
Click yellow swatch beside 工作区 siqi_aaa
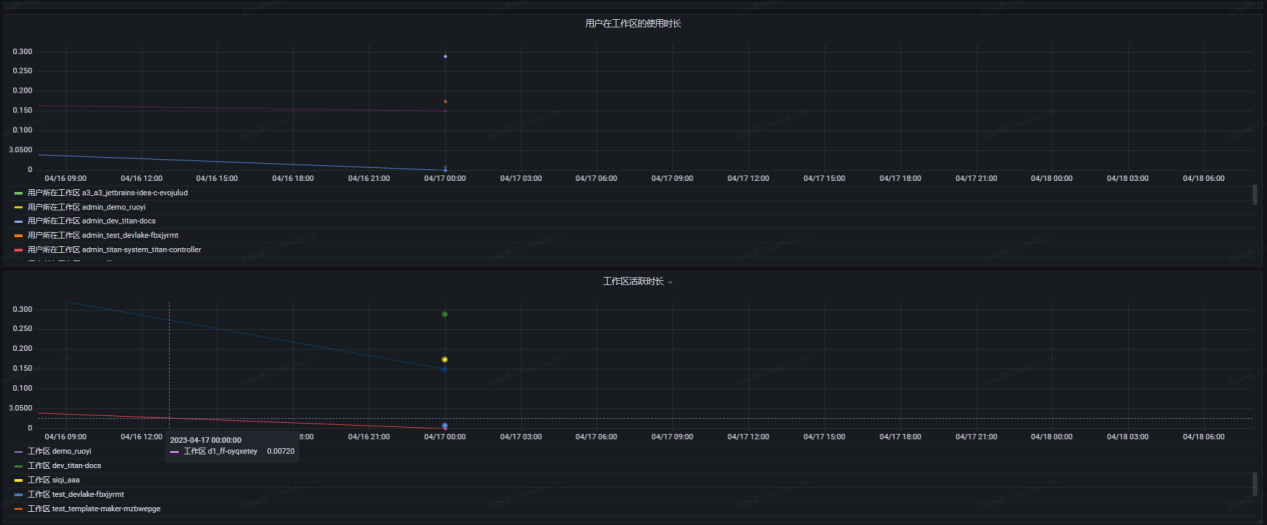click(x=18, y=480)
